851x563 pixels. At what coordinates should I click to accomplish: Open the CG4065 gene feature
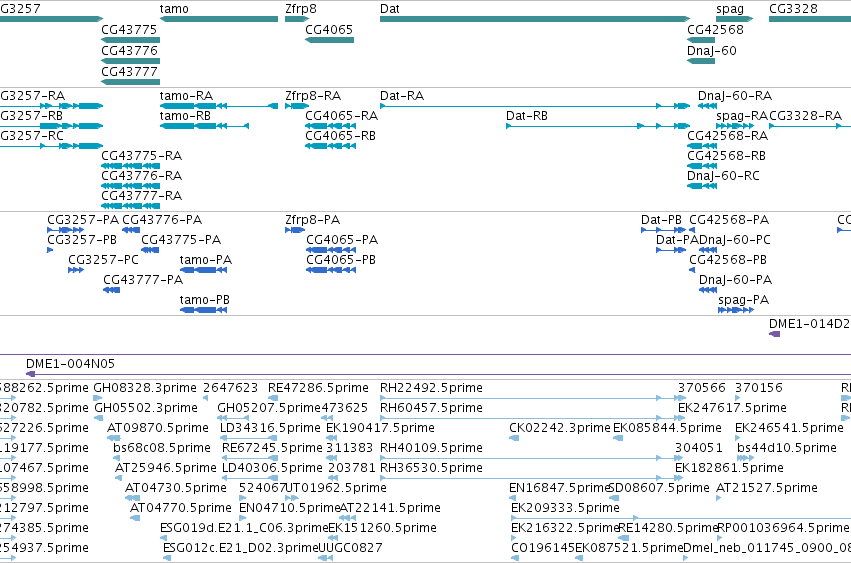[x=329, y=40]
